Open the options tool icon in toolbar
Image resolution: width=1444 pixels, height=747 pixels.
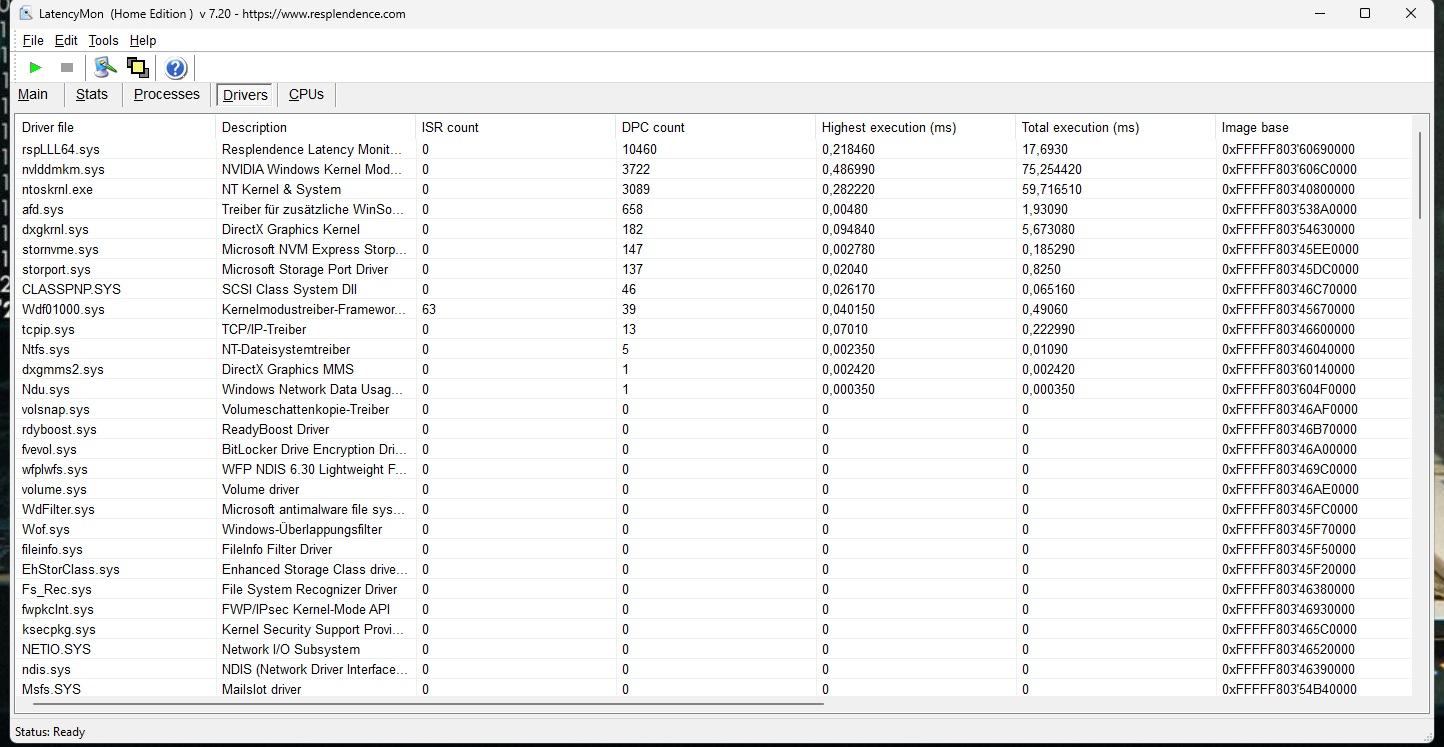click(105, 68)
